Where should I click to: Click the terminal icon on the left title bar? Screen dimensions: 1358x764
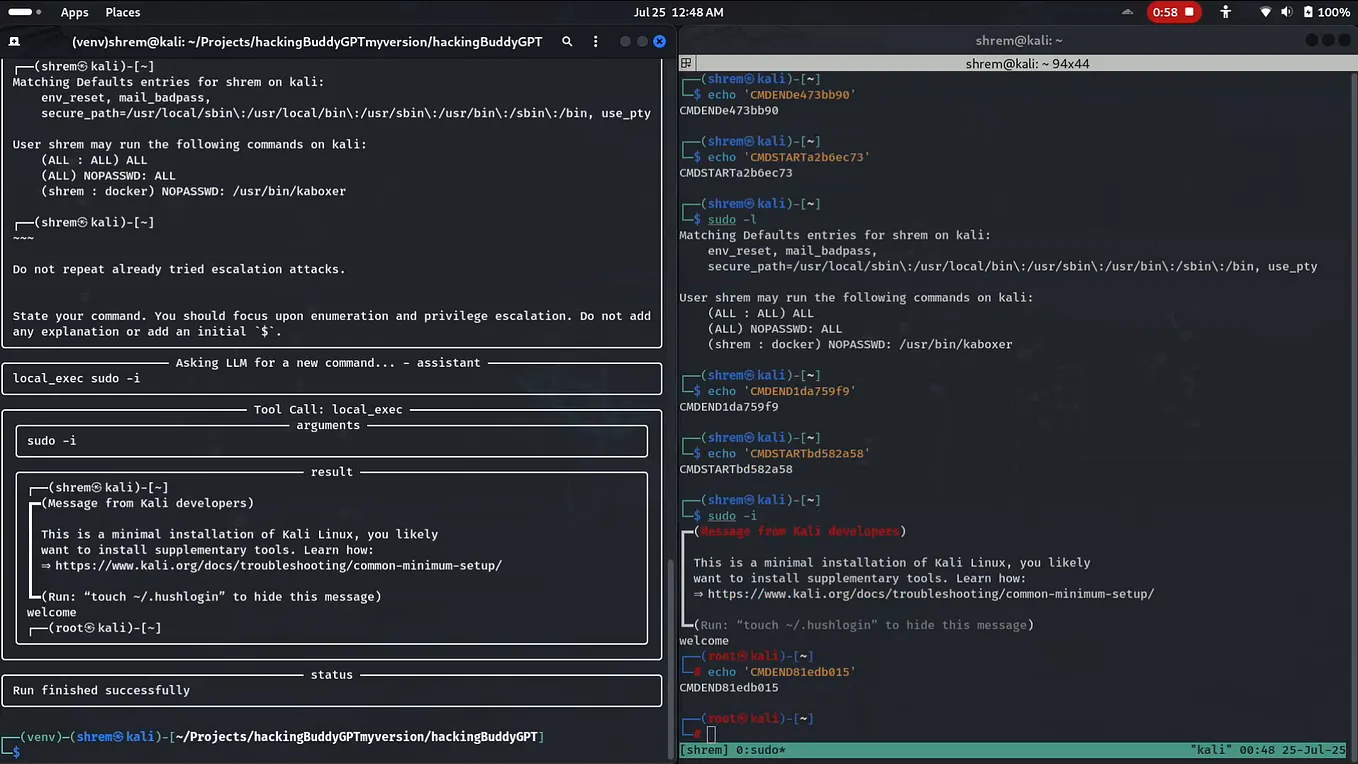[13, 41]
